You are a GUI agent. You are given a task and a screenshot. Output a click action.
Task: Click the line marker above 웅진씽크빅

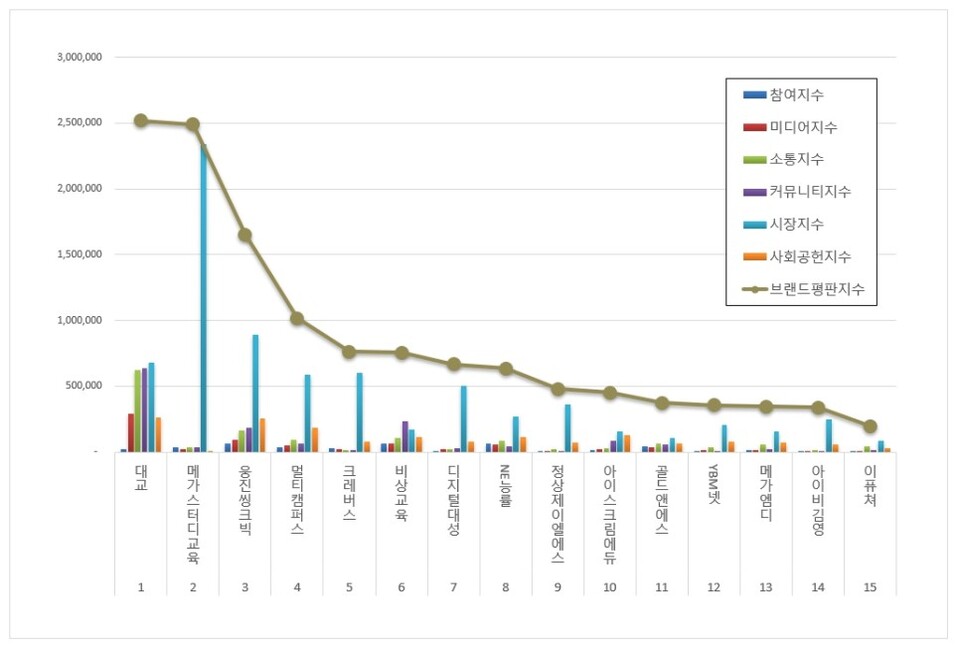click(245, 235)
